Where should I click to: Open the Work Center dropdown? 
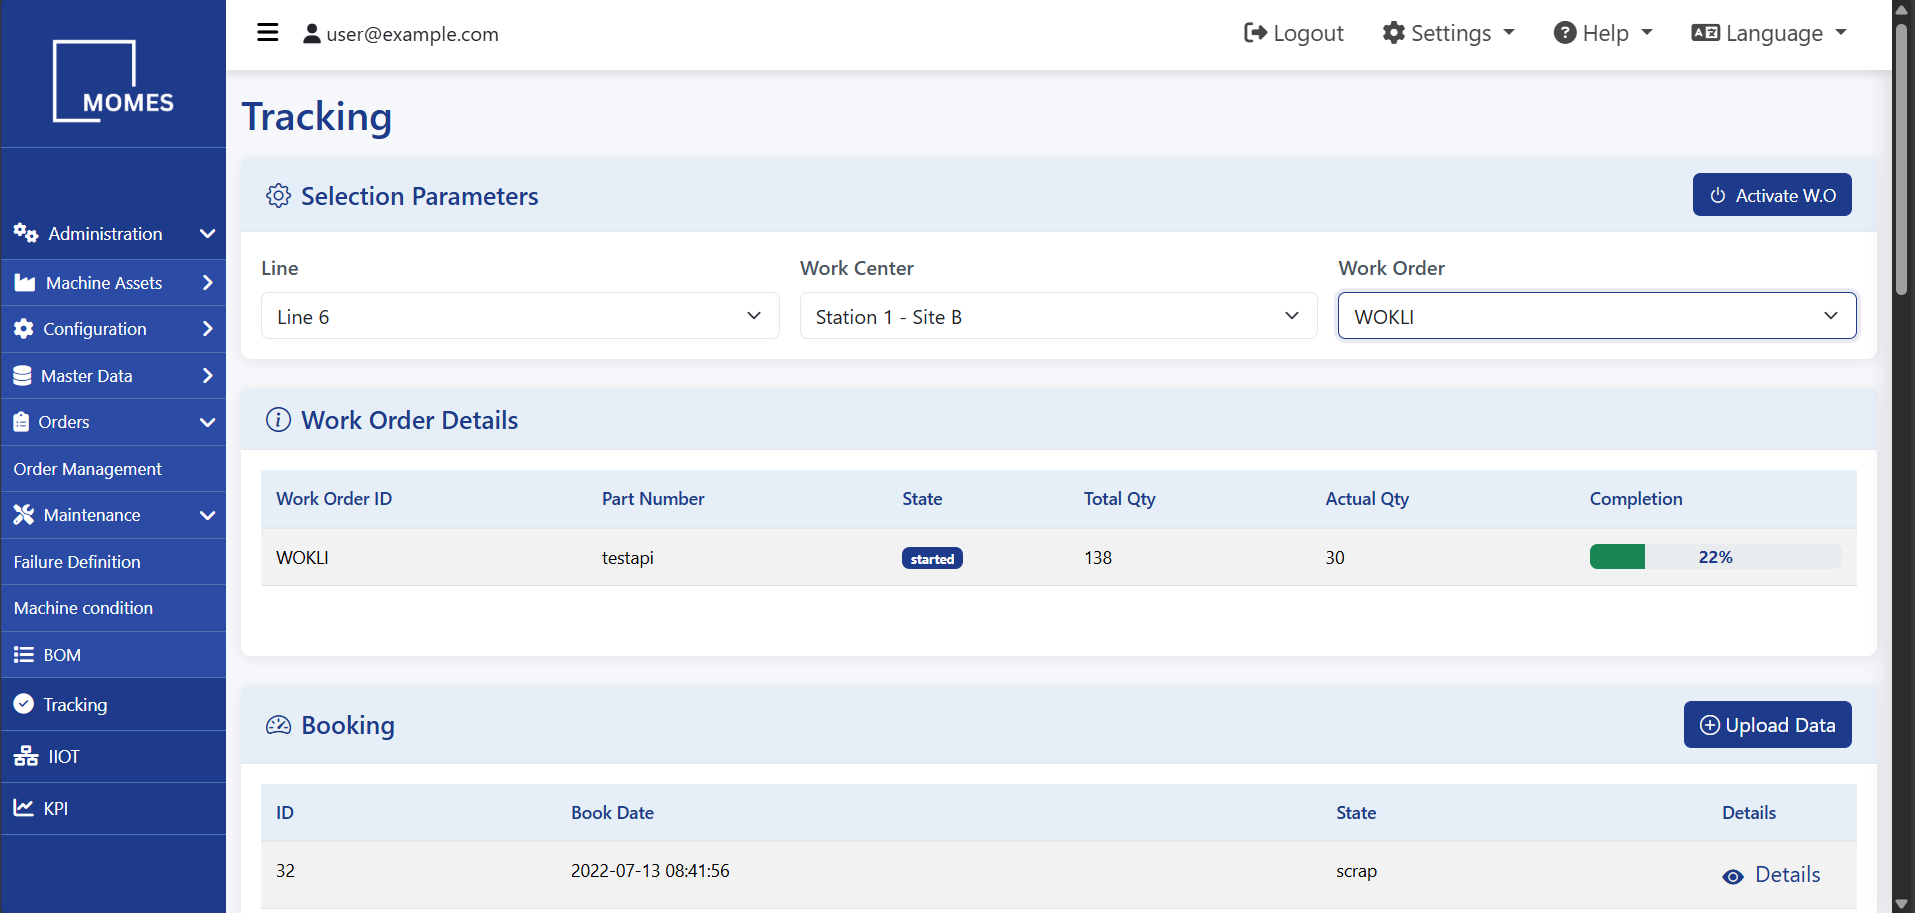pyautogui.click(x=1058, y=316)
